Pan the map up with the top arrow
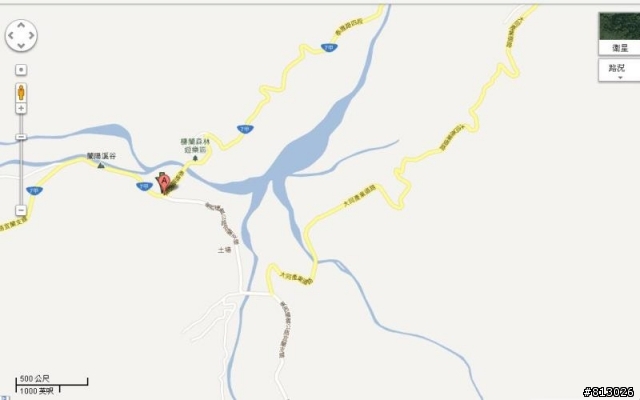The image size is (640, 400). 21,25
